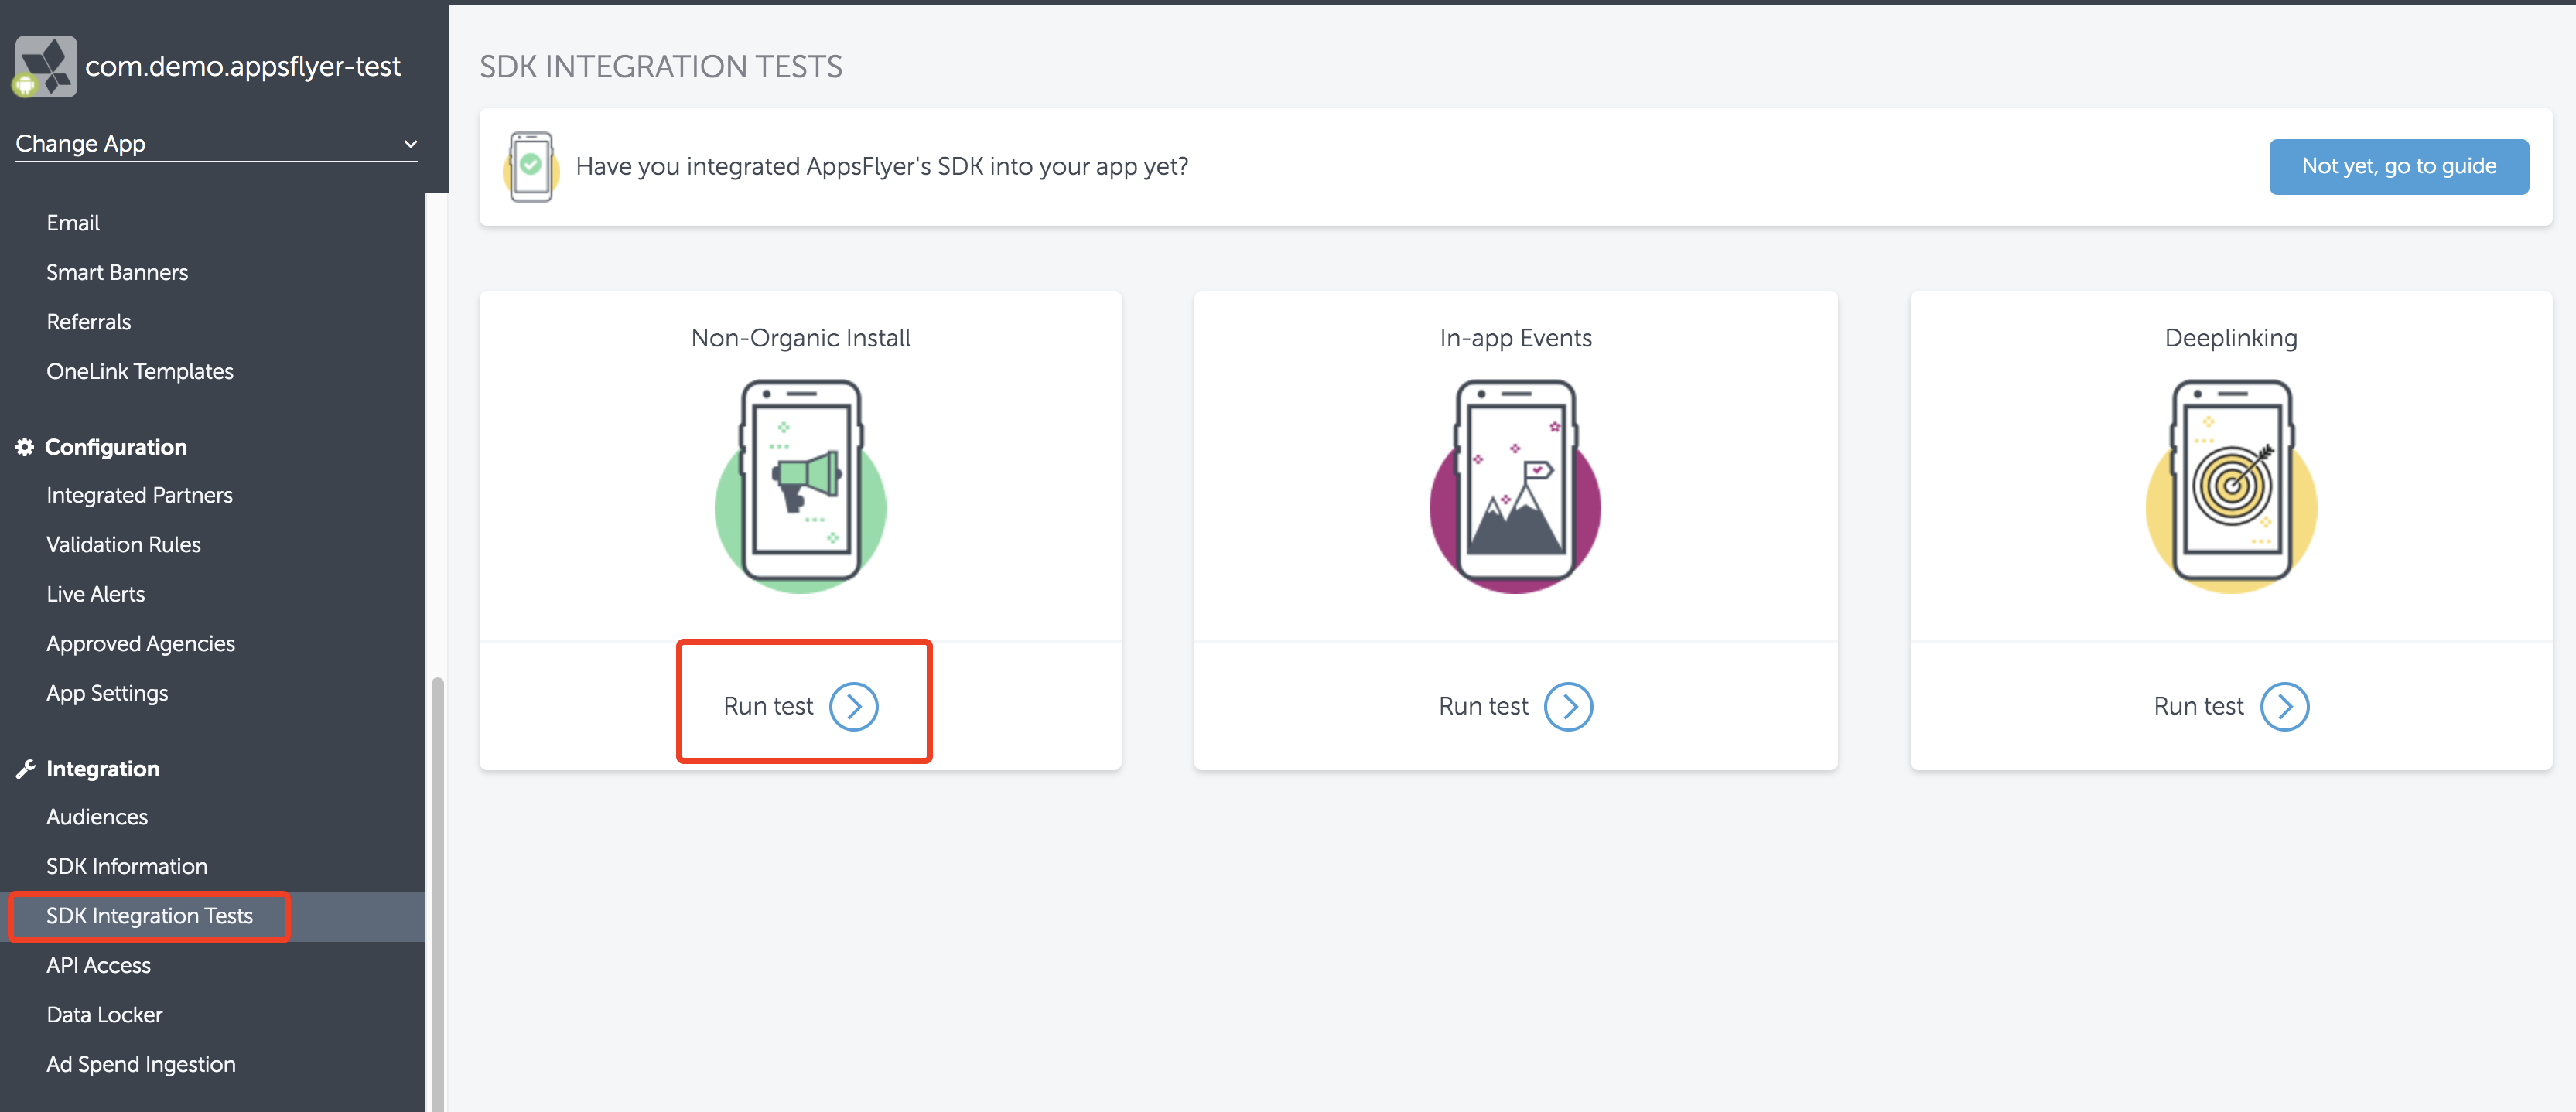Click the app logo icon for com.demo.appsflyer-test
This screenshot has height=1112, width=2576.
pos(45,66)
